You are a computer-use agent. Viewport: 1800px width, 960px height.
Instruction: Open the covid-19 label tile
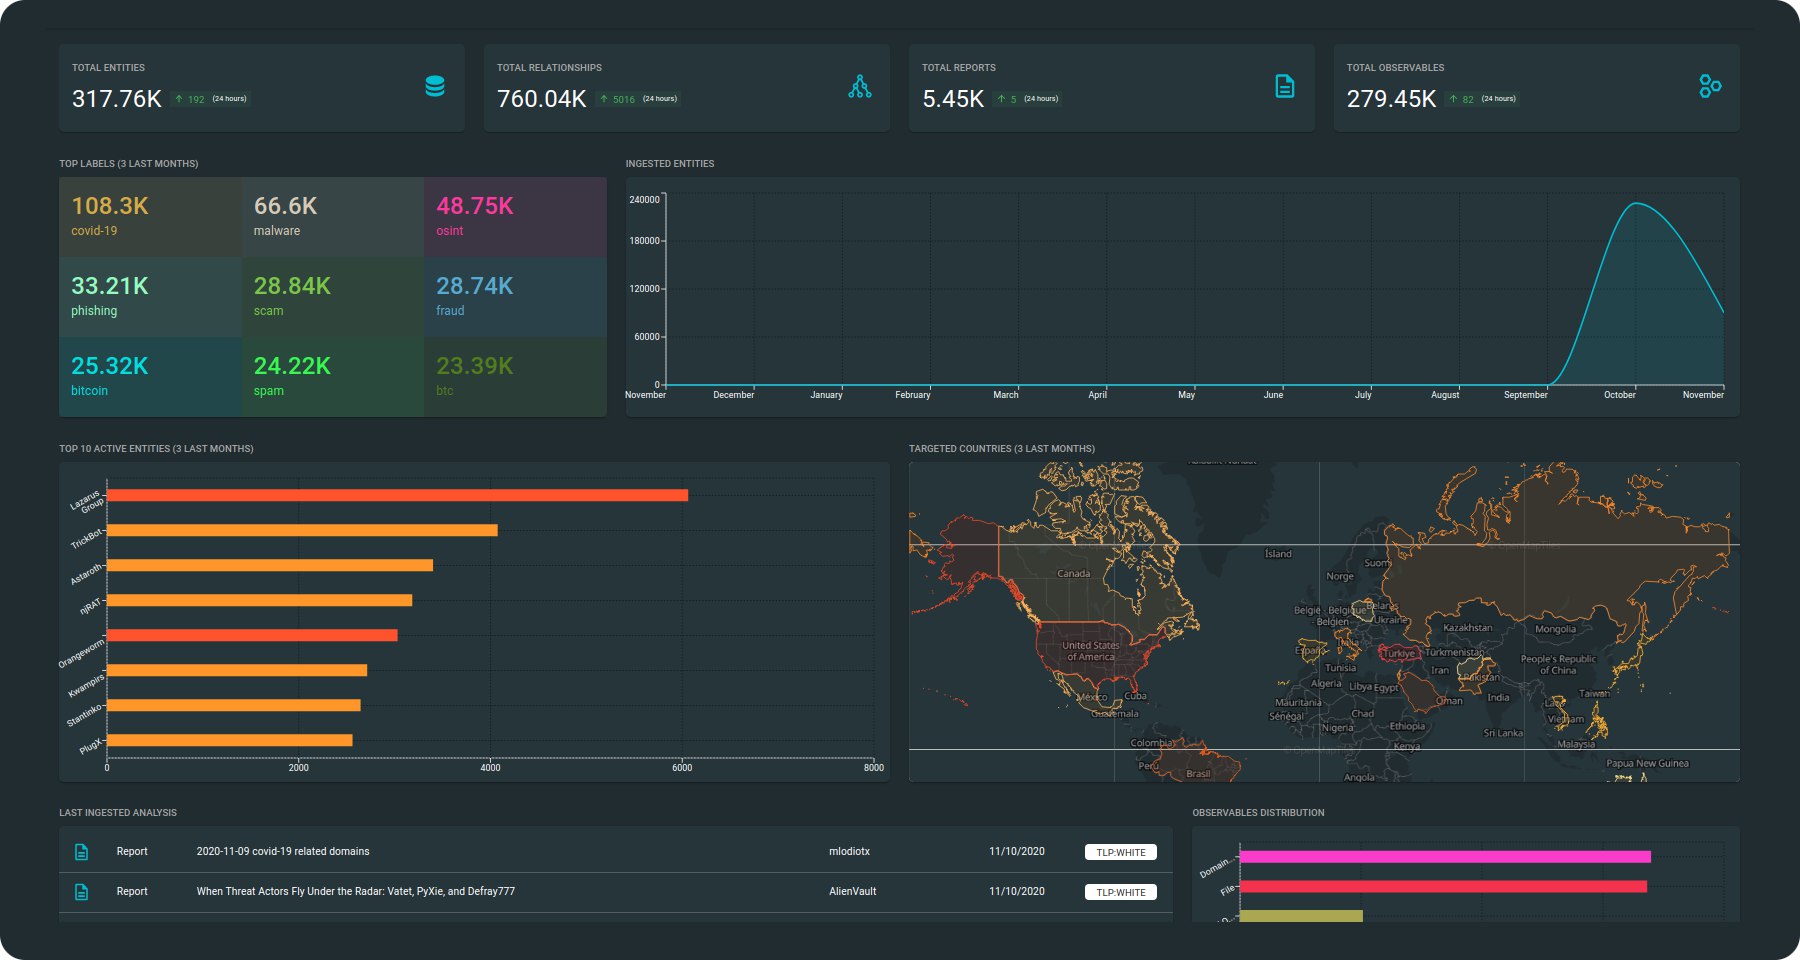[150, 217]
